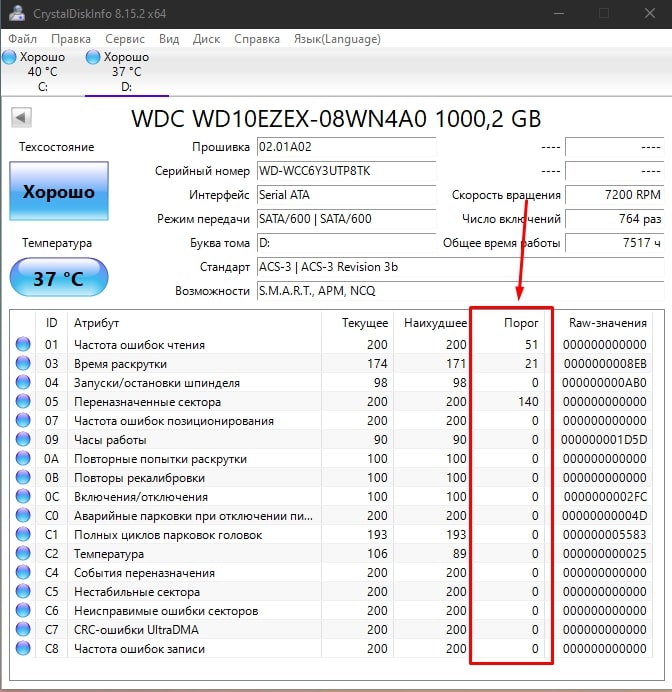Open the Файл menu
This screenshot has height=692, width=672.
click(x=23, y=39)
